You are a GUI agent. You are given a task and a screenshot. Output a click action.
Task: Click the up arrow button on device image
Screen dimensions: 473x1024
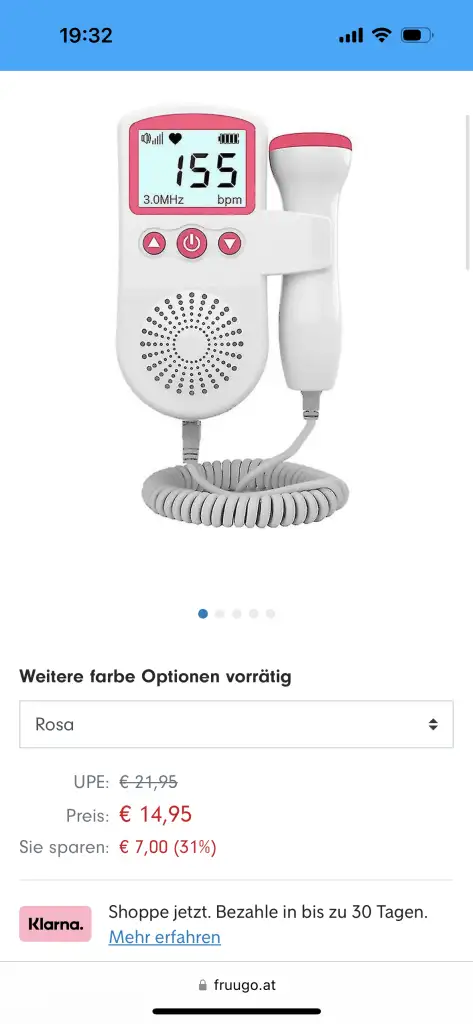[154, 244]
